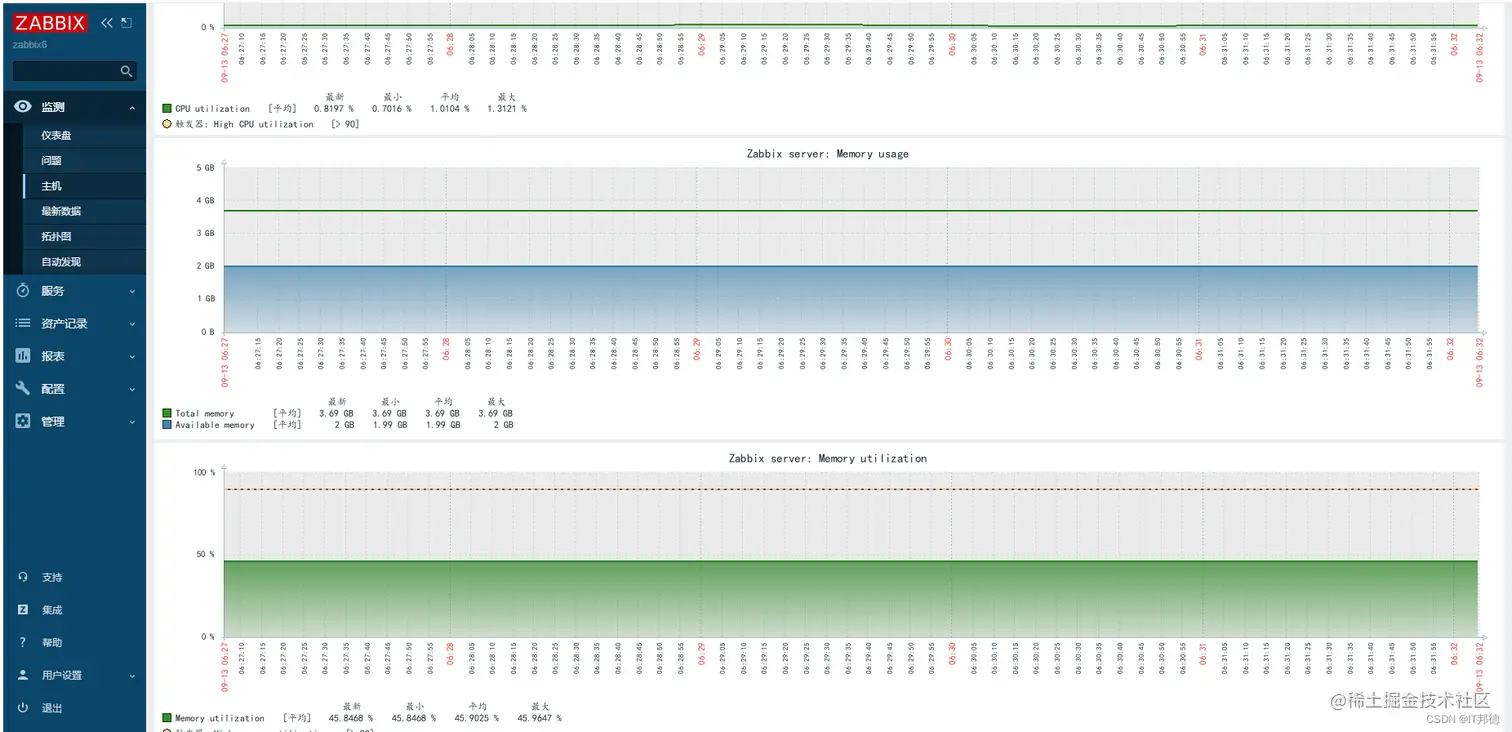Click the 集成 Z icon

[x=23, y=609]
